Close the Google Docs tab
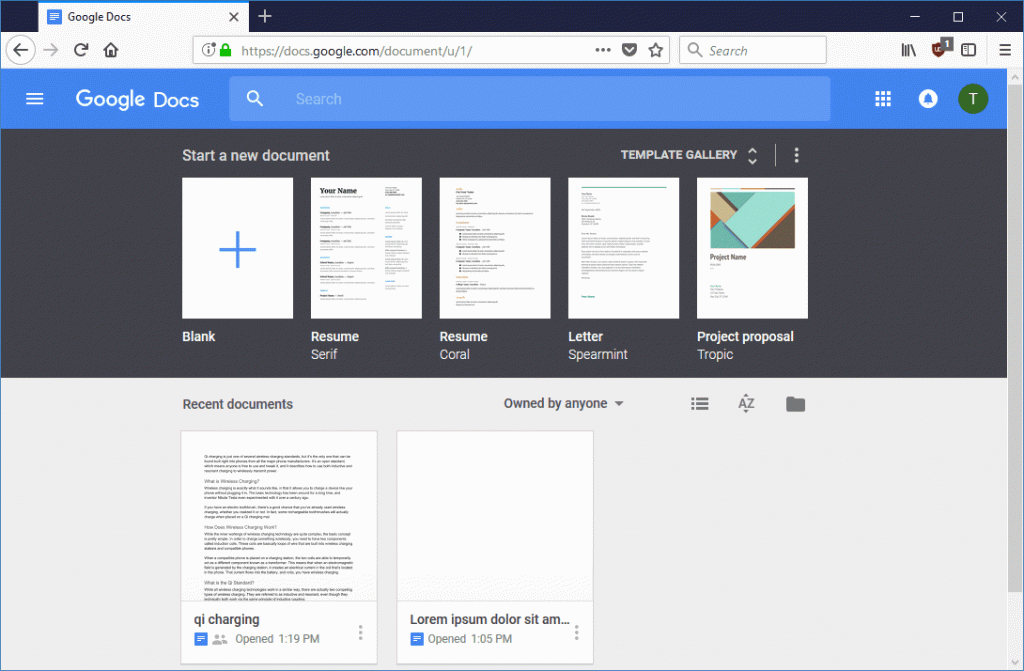Viewport: 1024px width, 671px height. click(233, 16)
